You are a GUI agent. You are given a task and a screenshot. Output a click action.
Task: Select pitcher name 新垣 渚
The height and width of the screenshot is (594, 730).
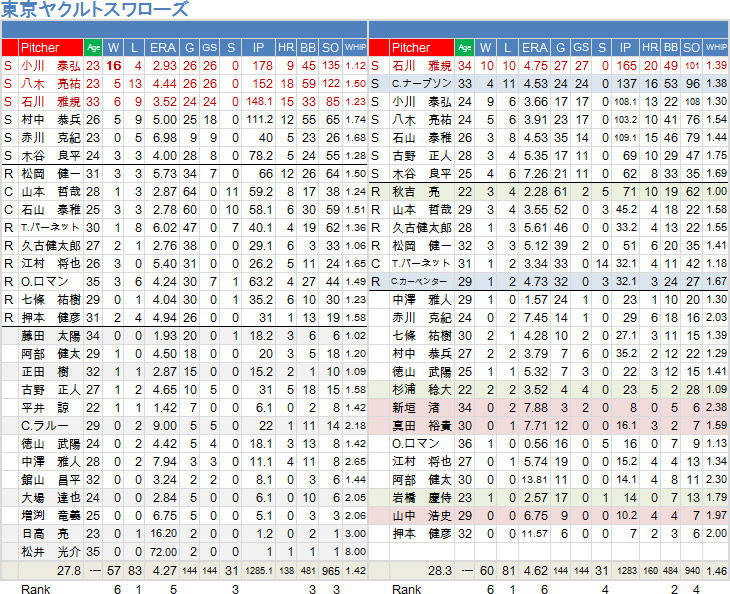416,408
